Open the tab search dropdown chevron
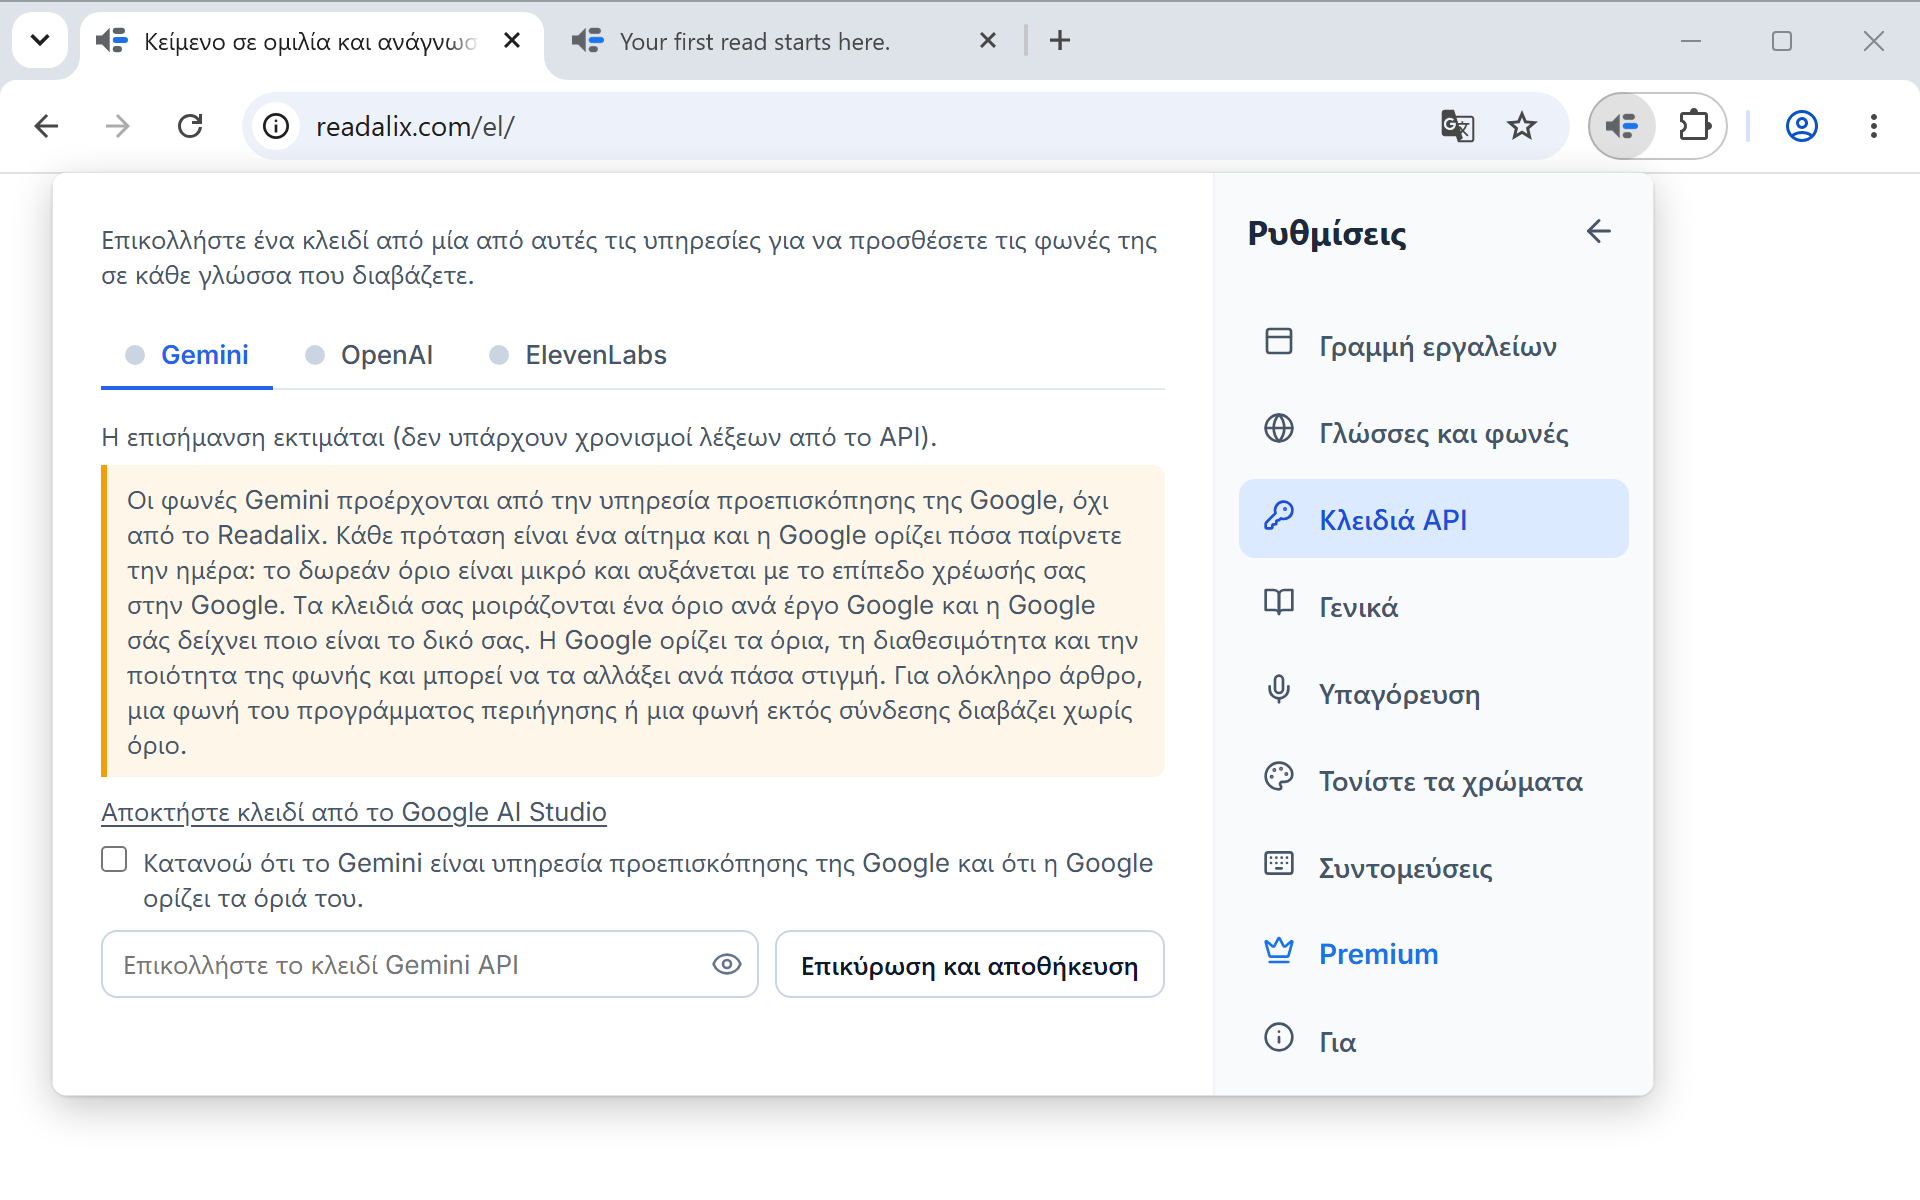The width and height of the screenshot is (1920, 1200). 40,41
